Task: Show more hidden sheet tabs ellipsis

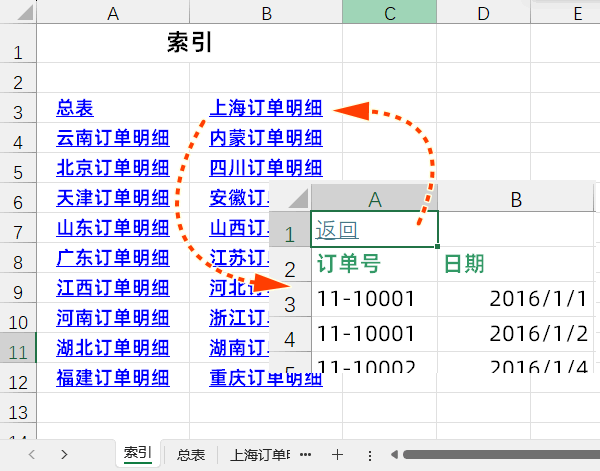Action: [305, 455]
